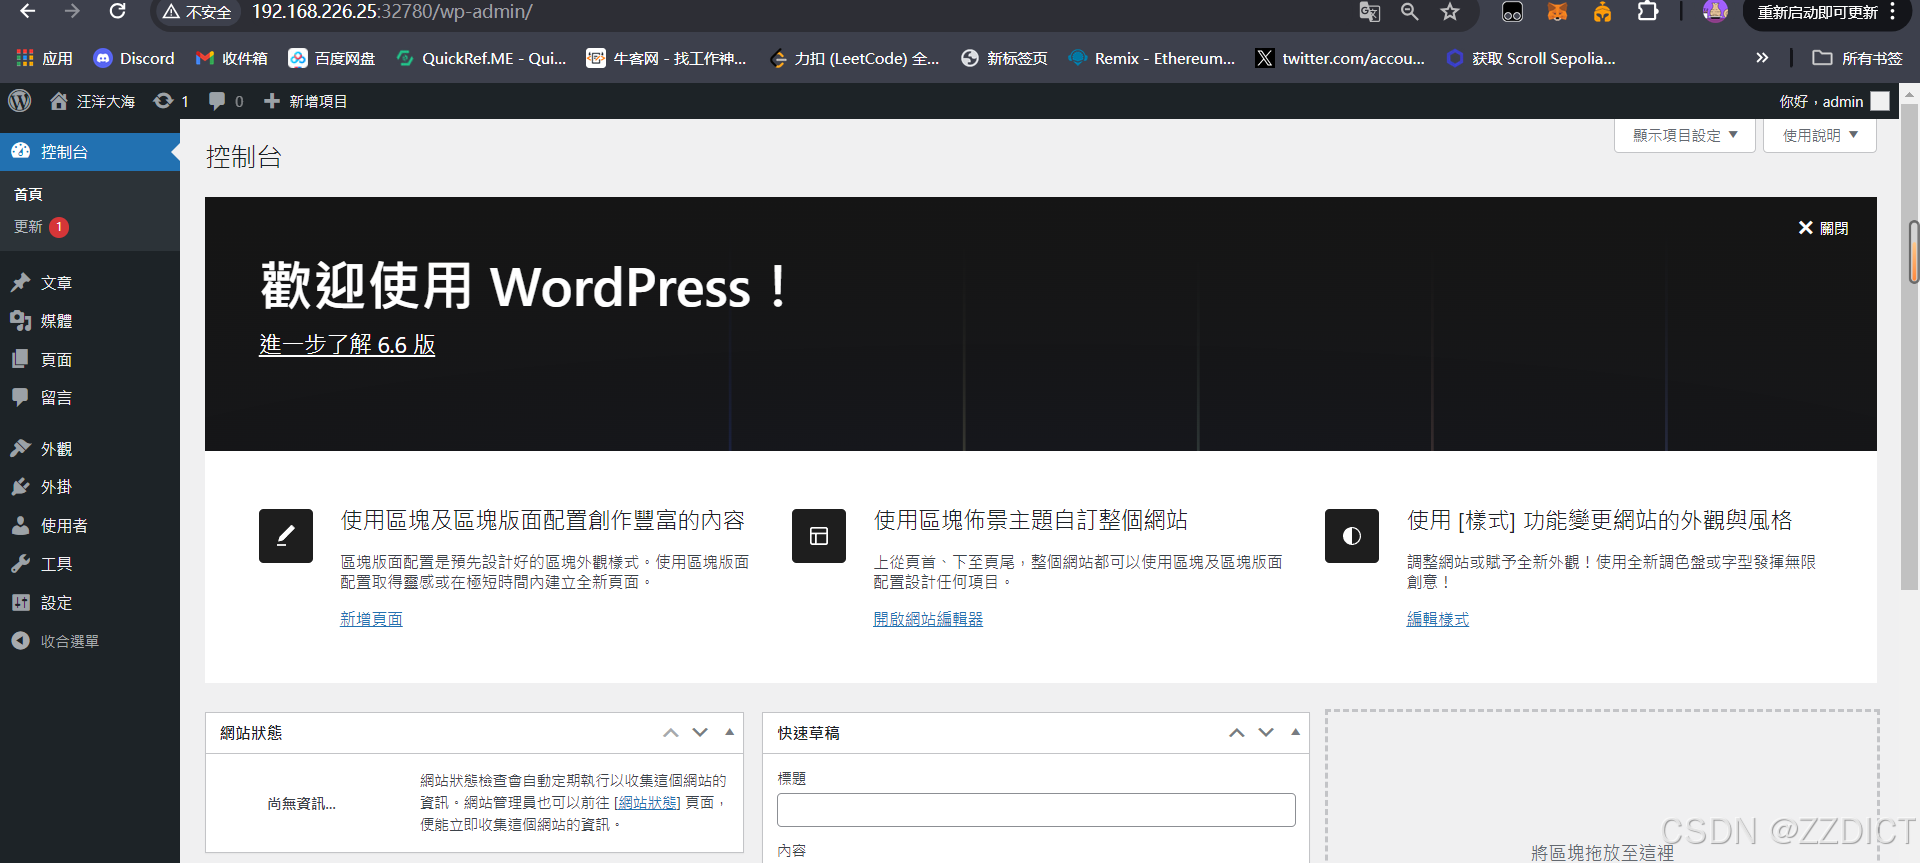This screenshot has height=863, width=1920.
Task: Open 更新 submenu item
Action: point(40,227)
